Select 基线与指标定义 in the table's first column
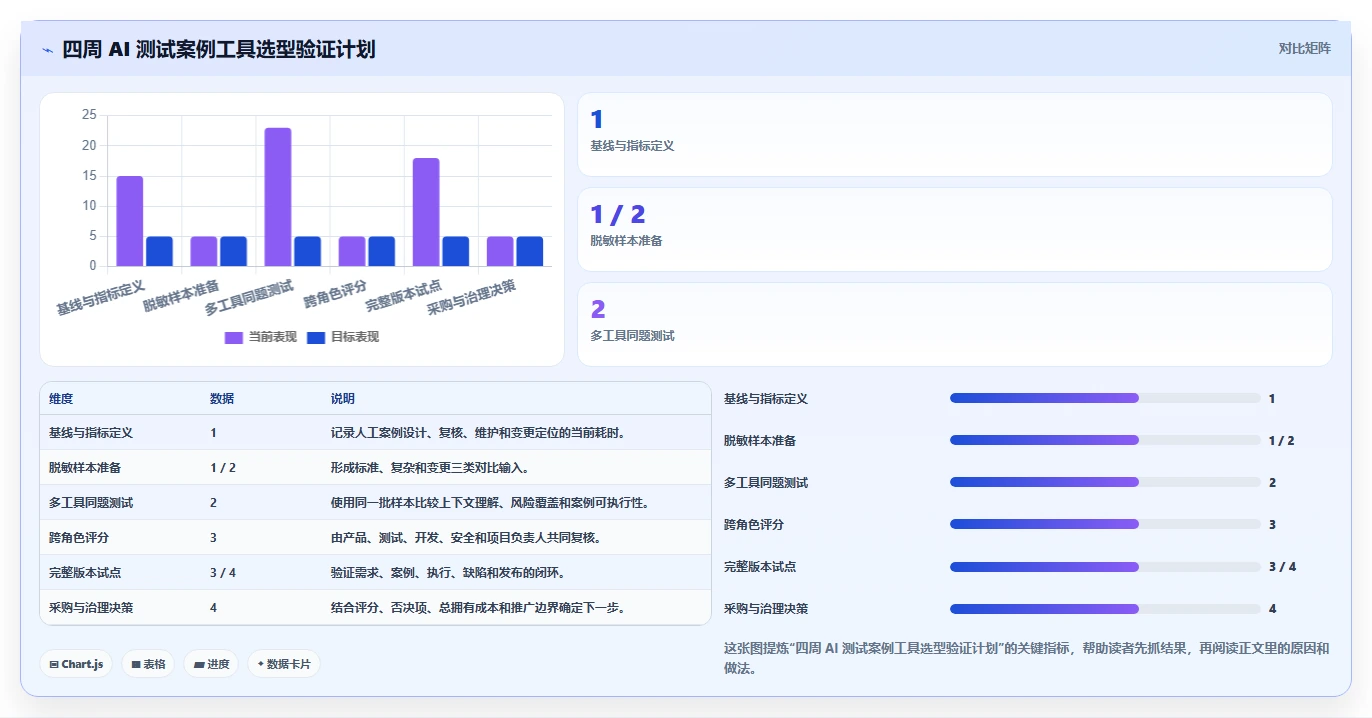Viewport: 1372px width, 718px height. click(x=91, y=433)
